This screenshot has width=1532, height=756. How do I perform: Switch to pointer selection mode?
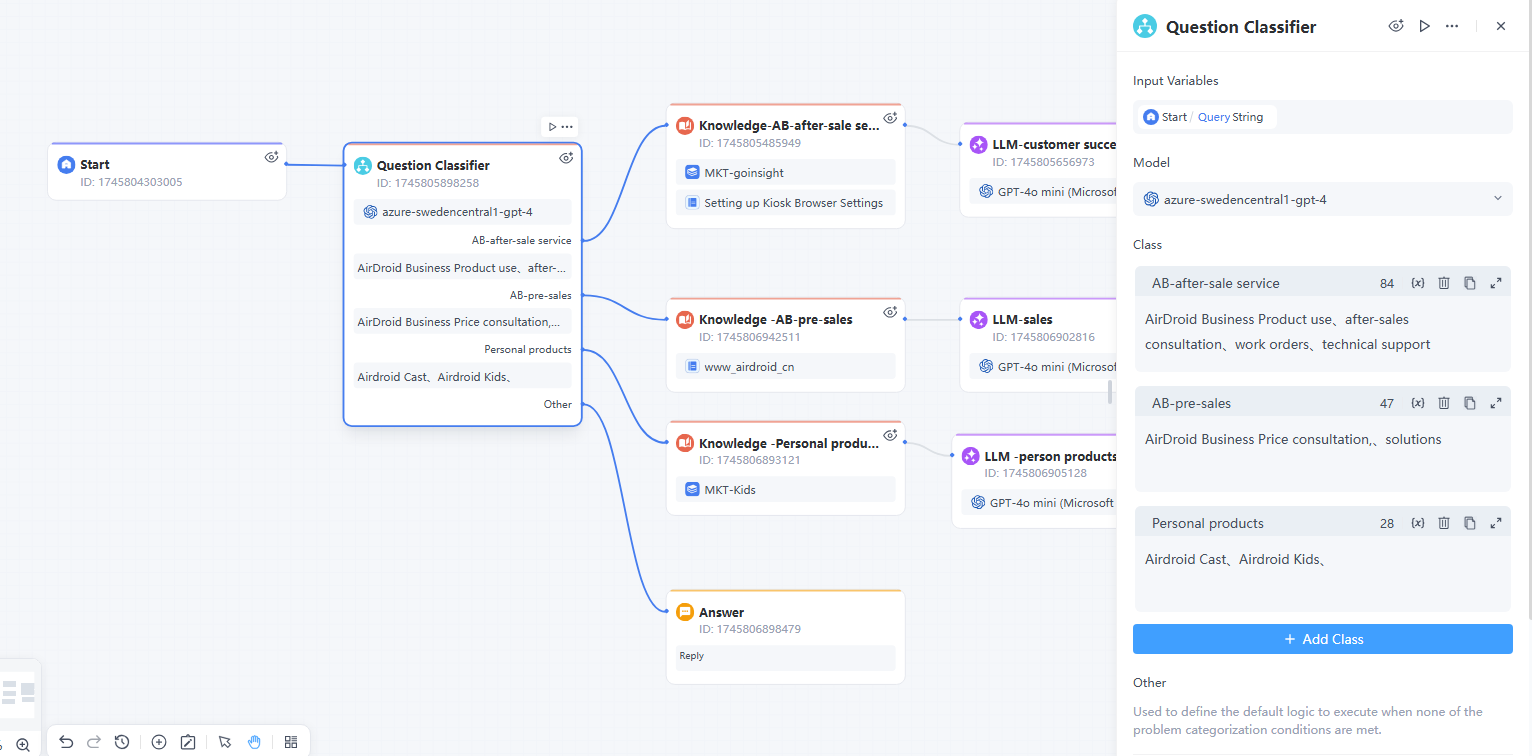225,742
